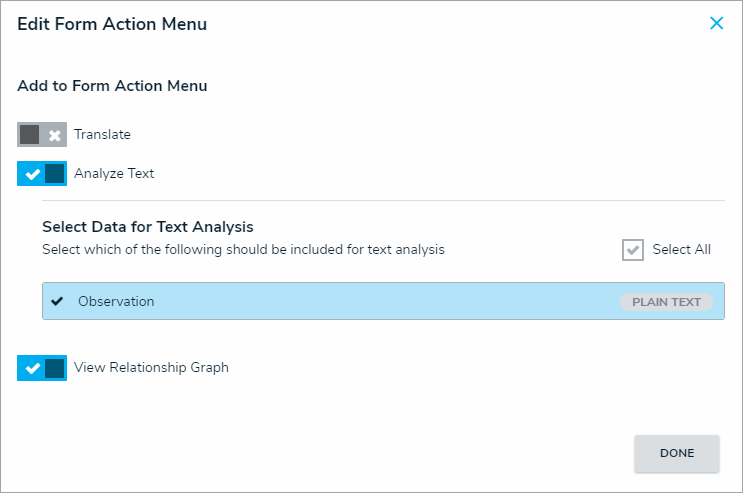Click the text analysis description sentence

(x=243, y=250)
